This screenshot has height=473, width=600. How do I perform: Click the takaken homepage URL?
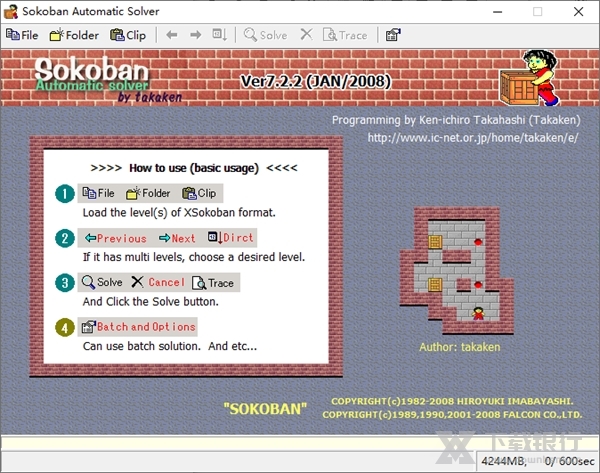point(473,138)
